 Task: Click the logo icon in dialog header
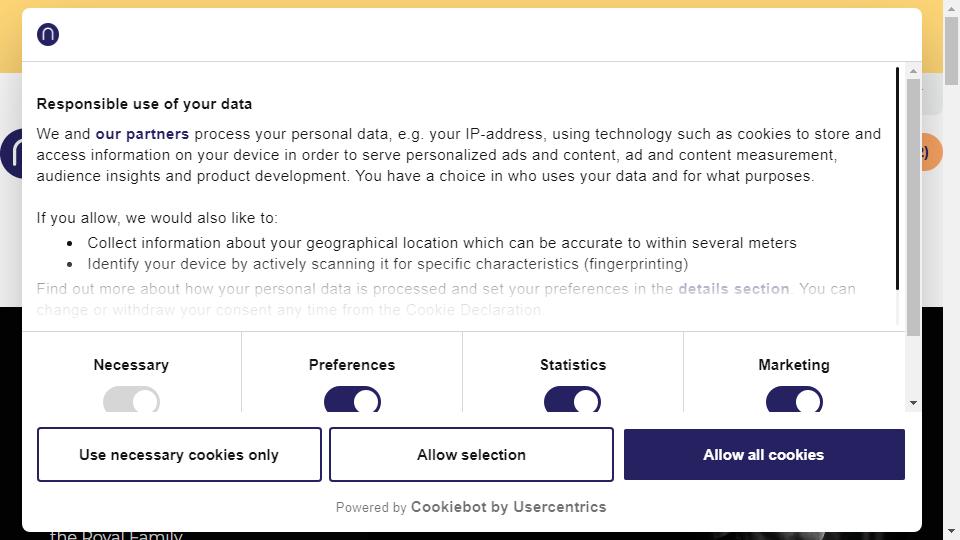point(48,34)
